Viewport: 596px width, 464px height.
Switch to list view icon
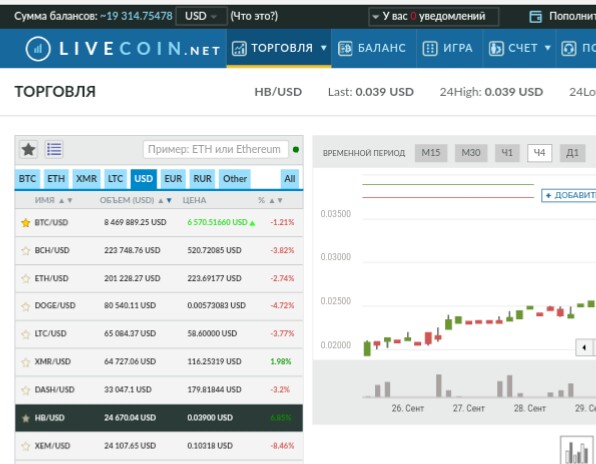point(54,149)
